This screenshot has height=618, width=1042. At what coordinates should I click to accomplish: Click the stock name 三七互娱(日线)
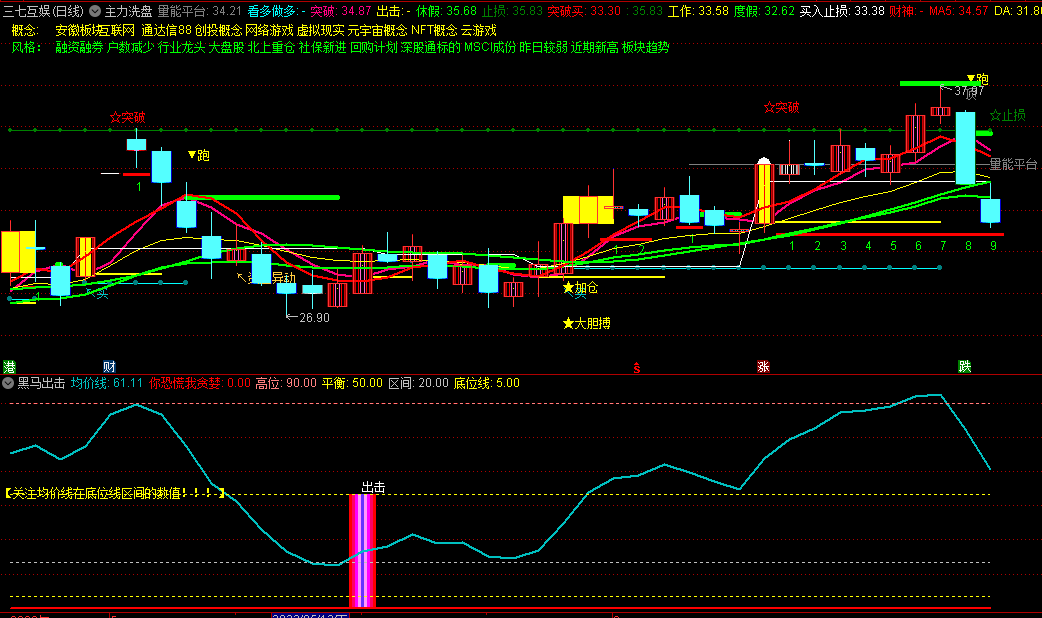click(44, 11)
